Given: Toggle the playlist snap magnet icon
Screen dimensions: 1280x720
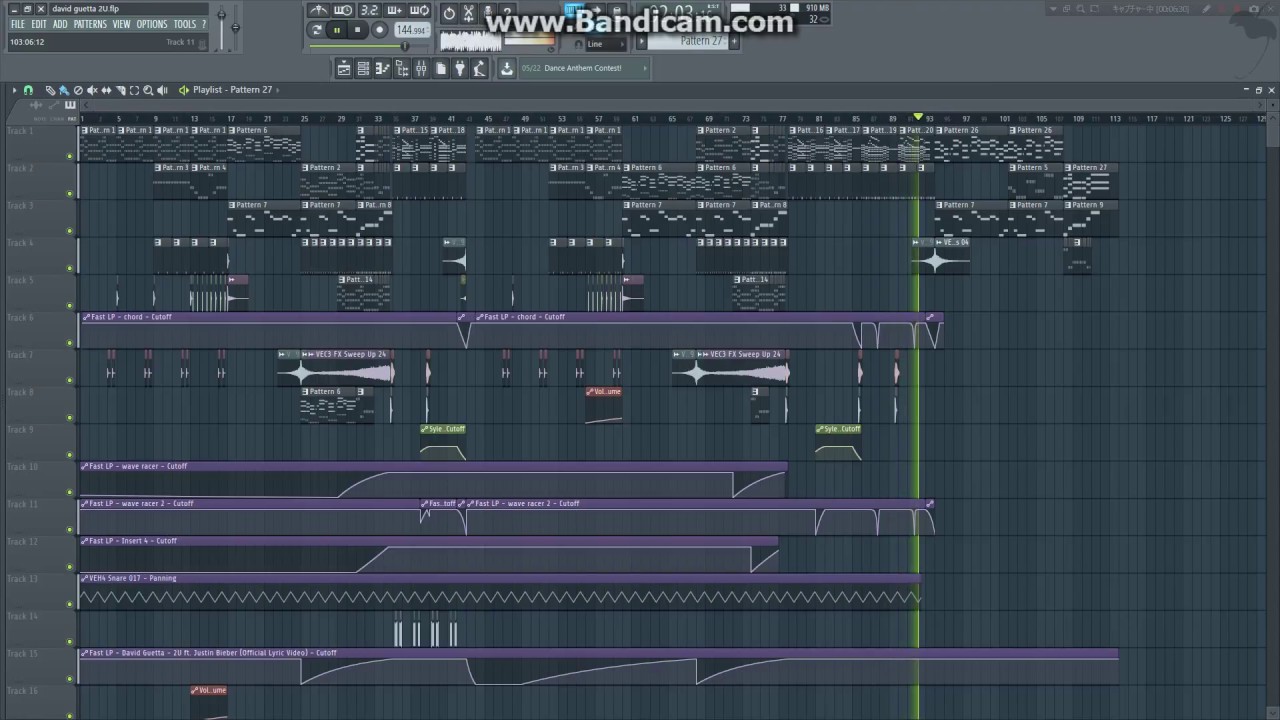Looking at the screenshot, I should click(x=28, y=90).
